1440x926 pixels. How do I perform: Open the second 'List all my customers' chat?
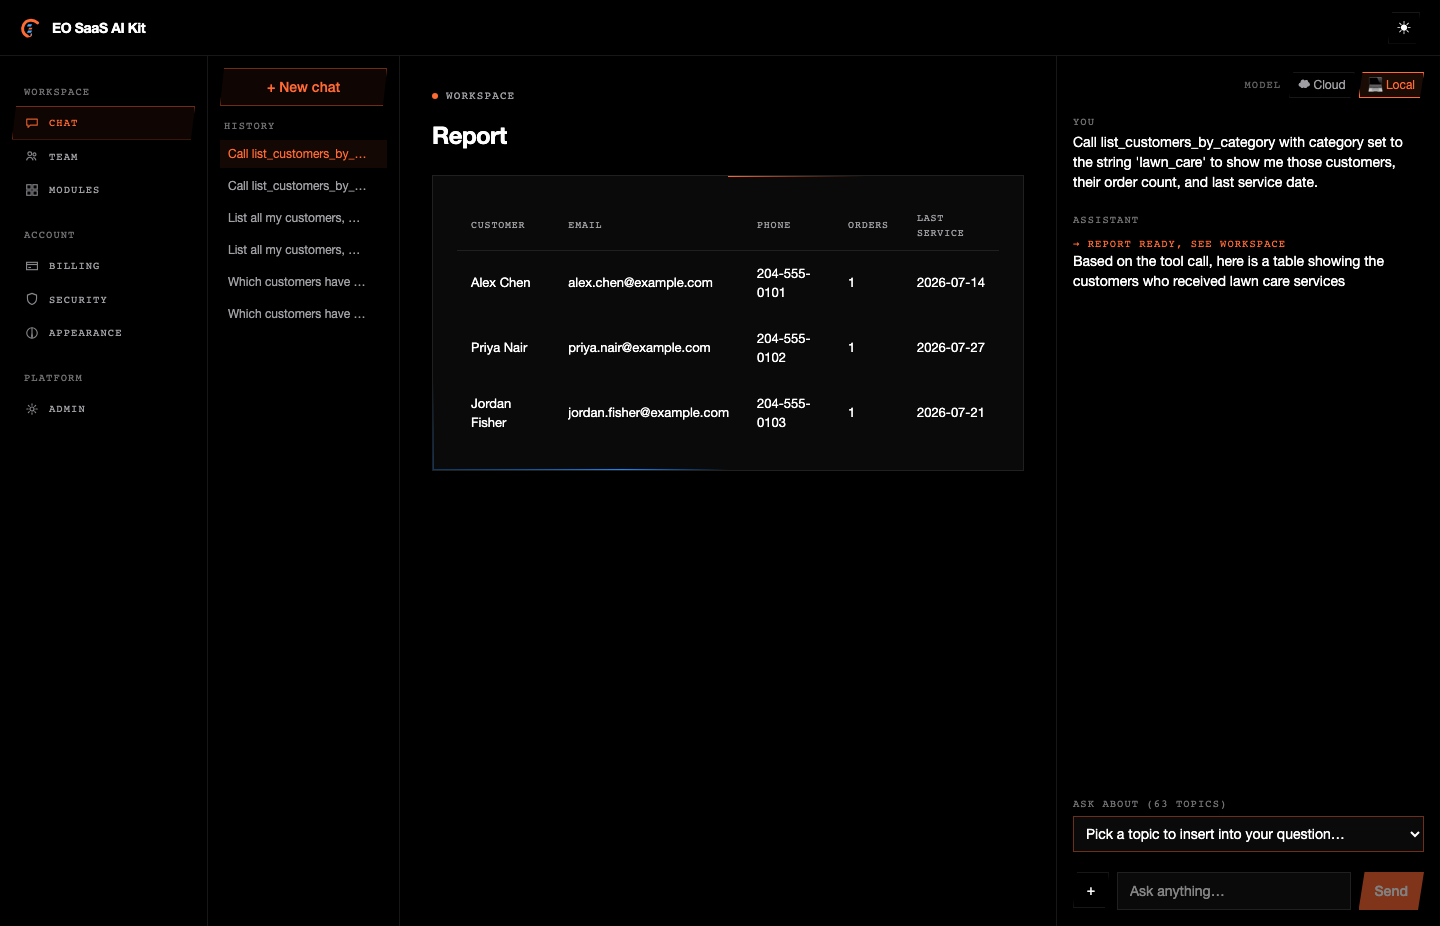point(303,250)
